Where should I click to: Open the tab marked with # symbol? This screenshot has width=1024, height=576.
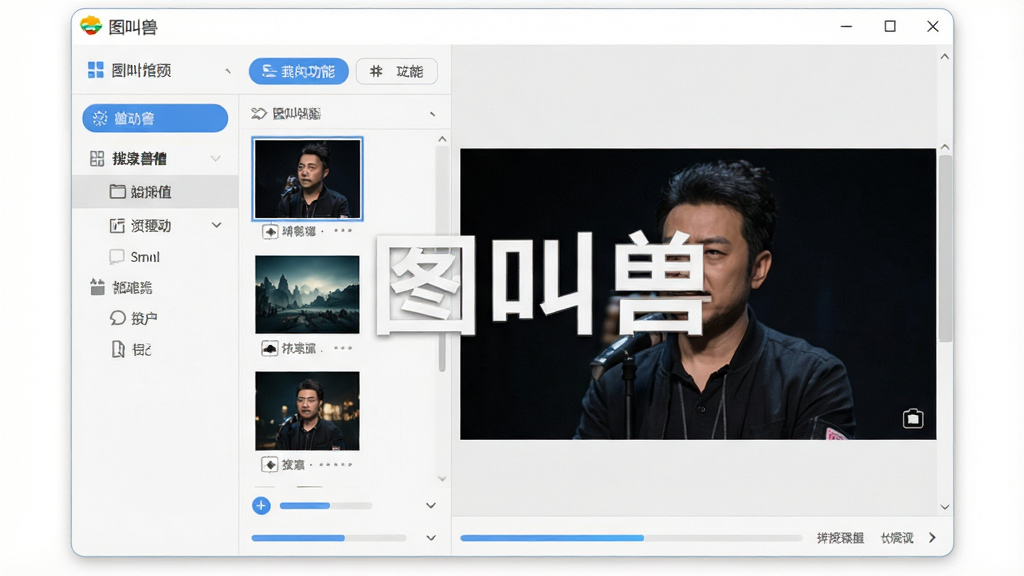[396, 71]
